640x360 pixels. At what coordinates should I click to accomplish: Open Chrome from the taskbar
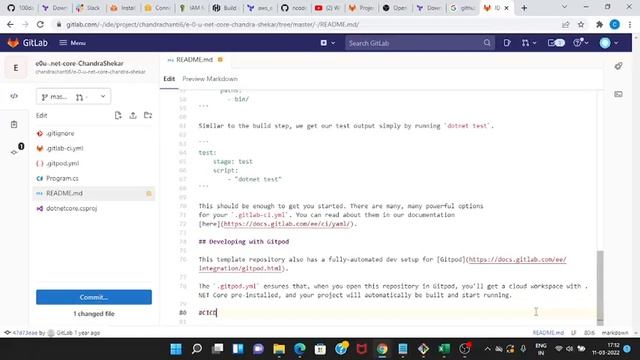coord(382,349)
